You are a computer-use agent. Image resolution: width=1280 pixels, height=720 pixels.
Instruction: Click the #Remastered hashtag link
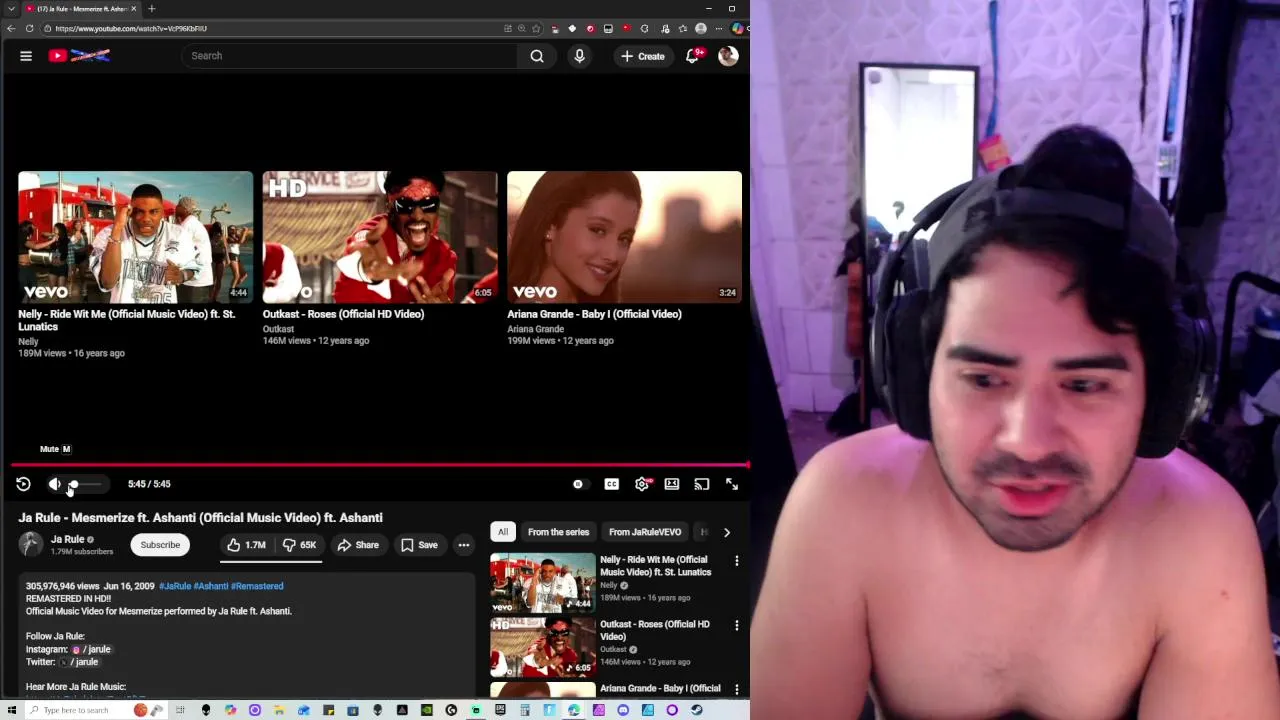click(x=257, y=586)
